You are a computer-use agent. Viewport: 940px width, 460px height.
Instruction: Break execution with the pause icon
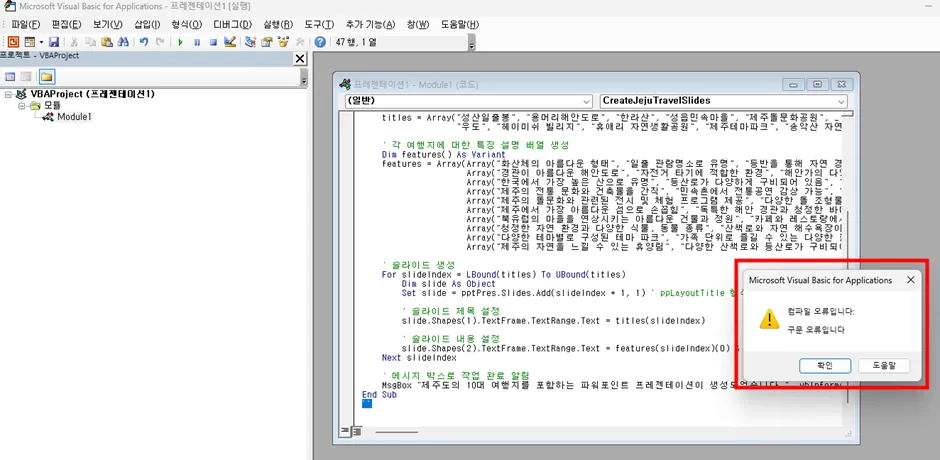(197, 42)
